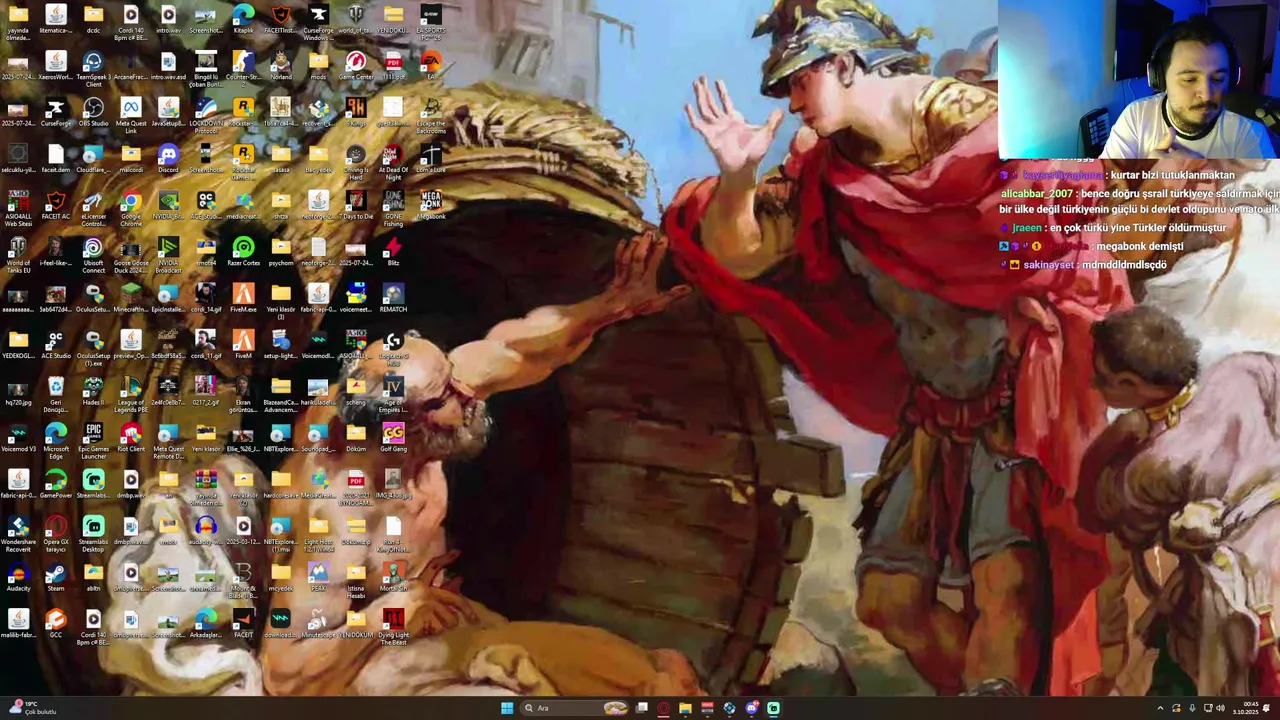Select the GCC desktop shortcut
1280x720 pixels.
(x=56, y=624)
